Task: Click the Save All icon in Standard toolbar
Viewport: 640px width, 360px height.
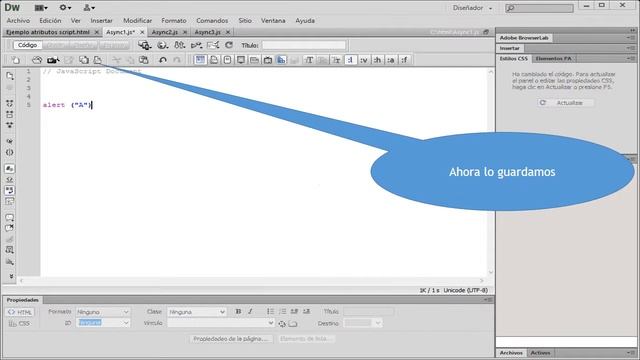Action: click(84, 60)
